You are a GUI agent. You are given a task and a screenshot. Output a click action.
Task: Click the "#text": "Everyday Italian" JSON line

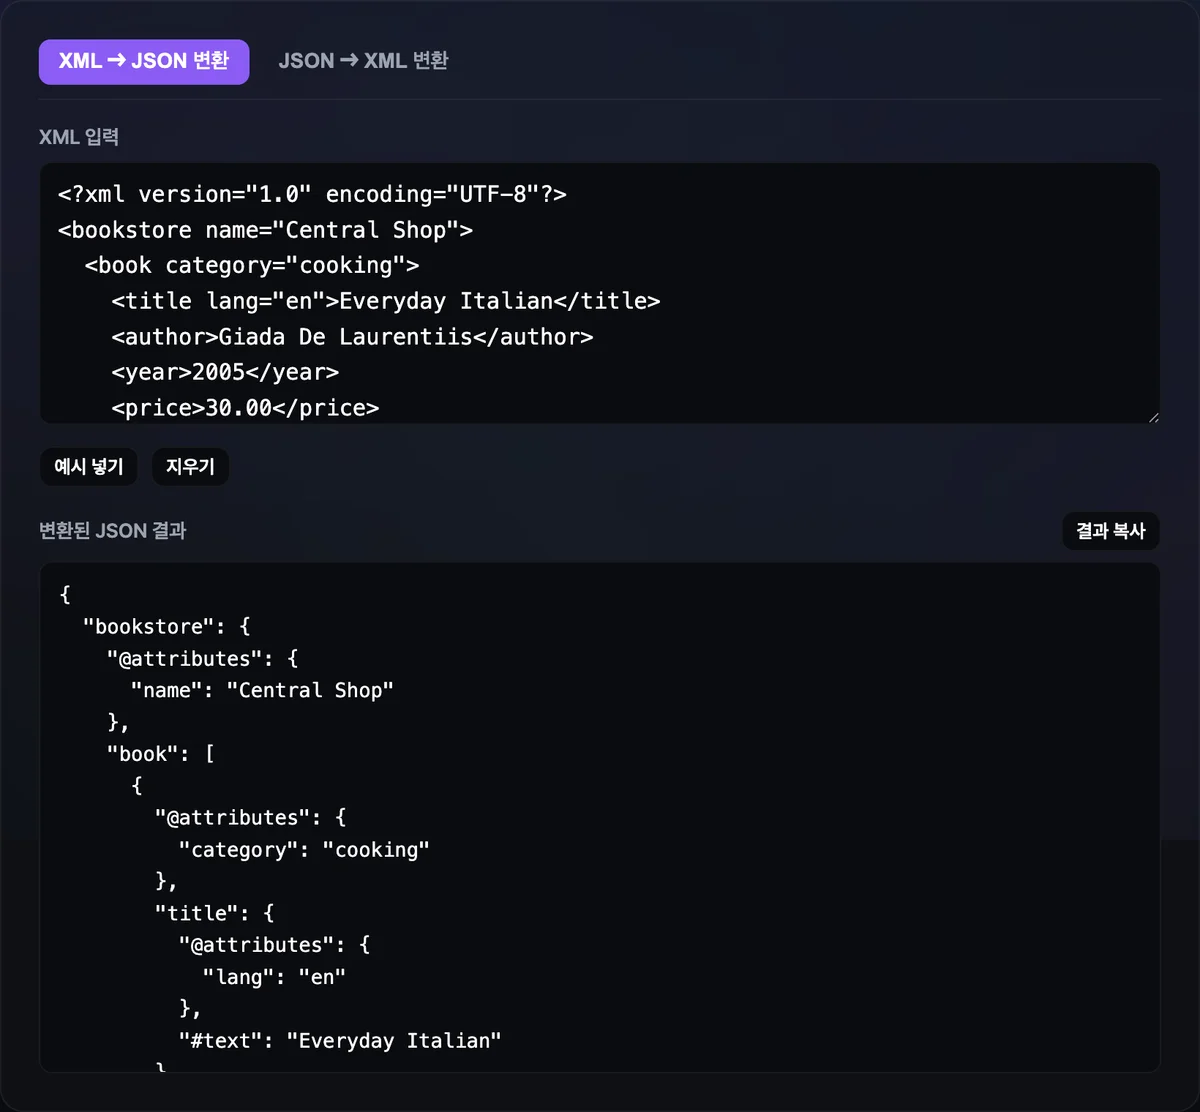[340, 1041]
